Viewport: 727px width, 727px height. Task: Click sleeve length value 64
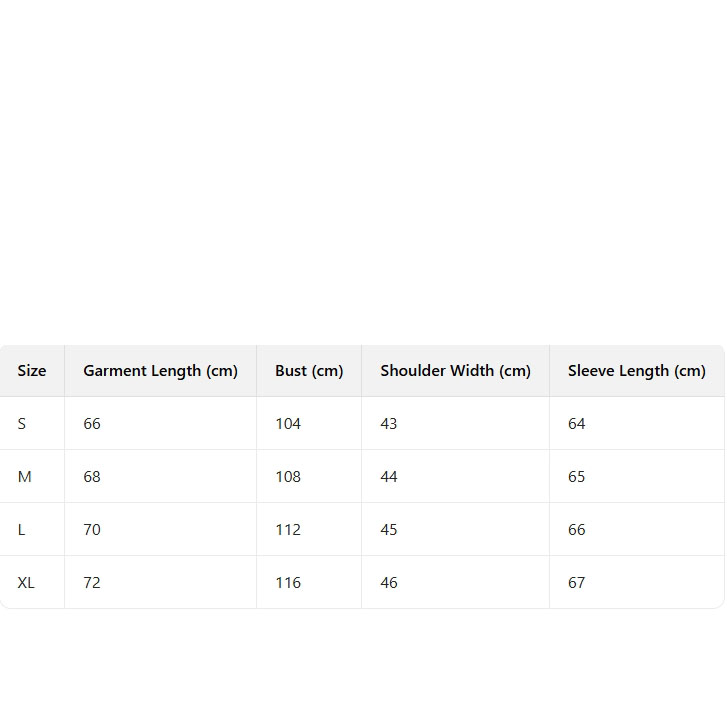click(x=577, y=424)
